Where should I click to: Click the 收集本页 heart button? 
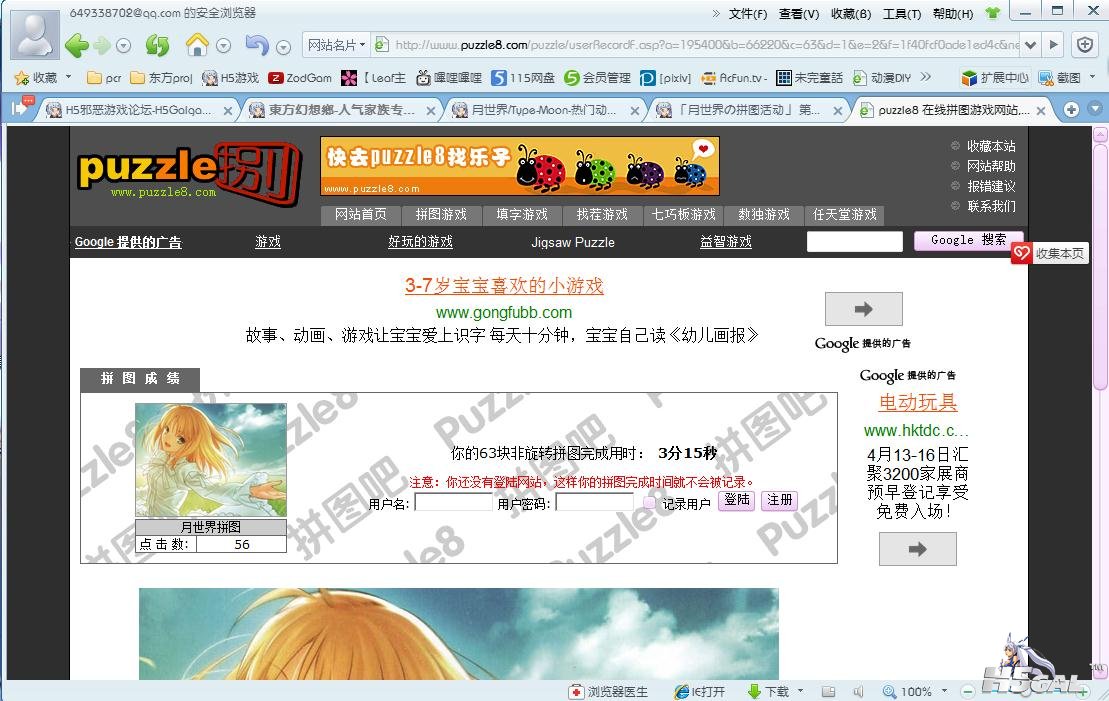(x=1050, y=253)
